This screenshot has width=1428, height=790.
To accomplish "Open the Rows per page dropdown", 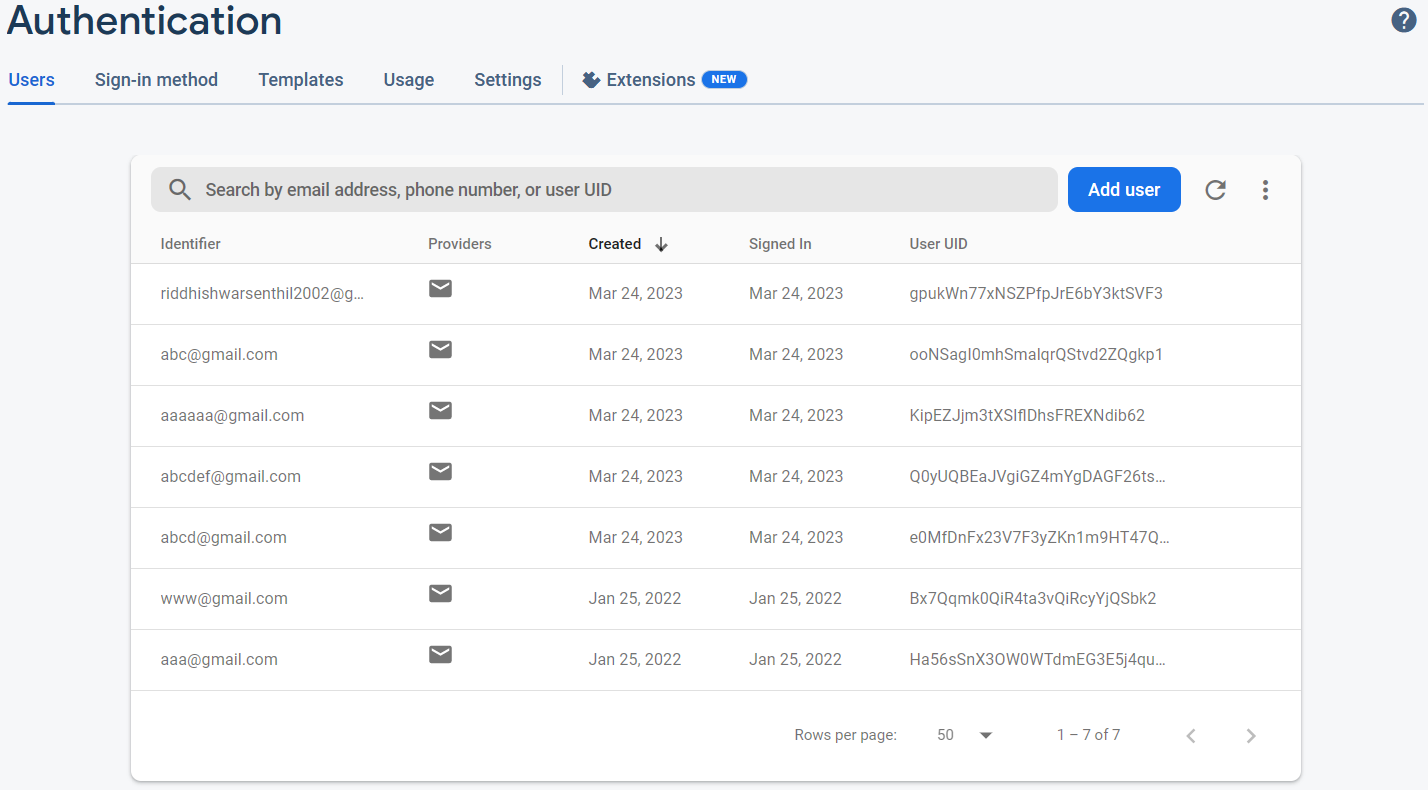I will point(965,735).
